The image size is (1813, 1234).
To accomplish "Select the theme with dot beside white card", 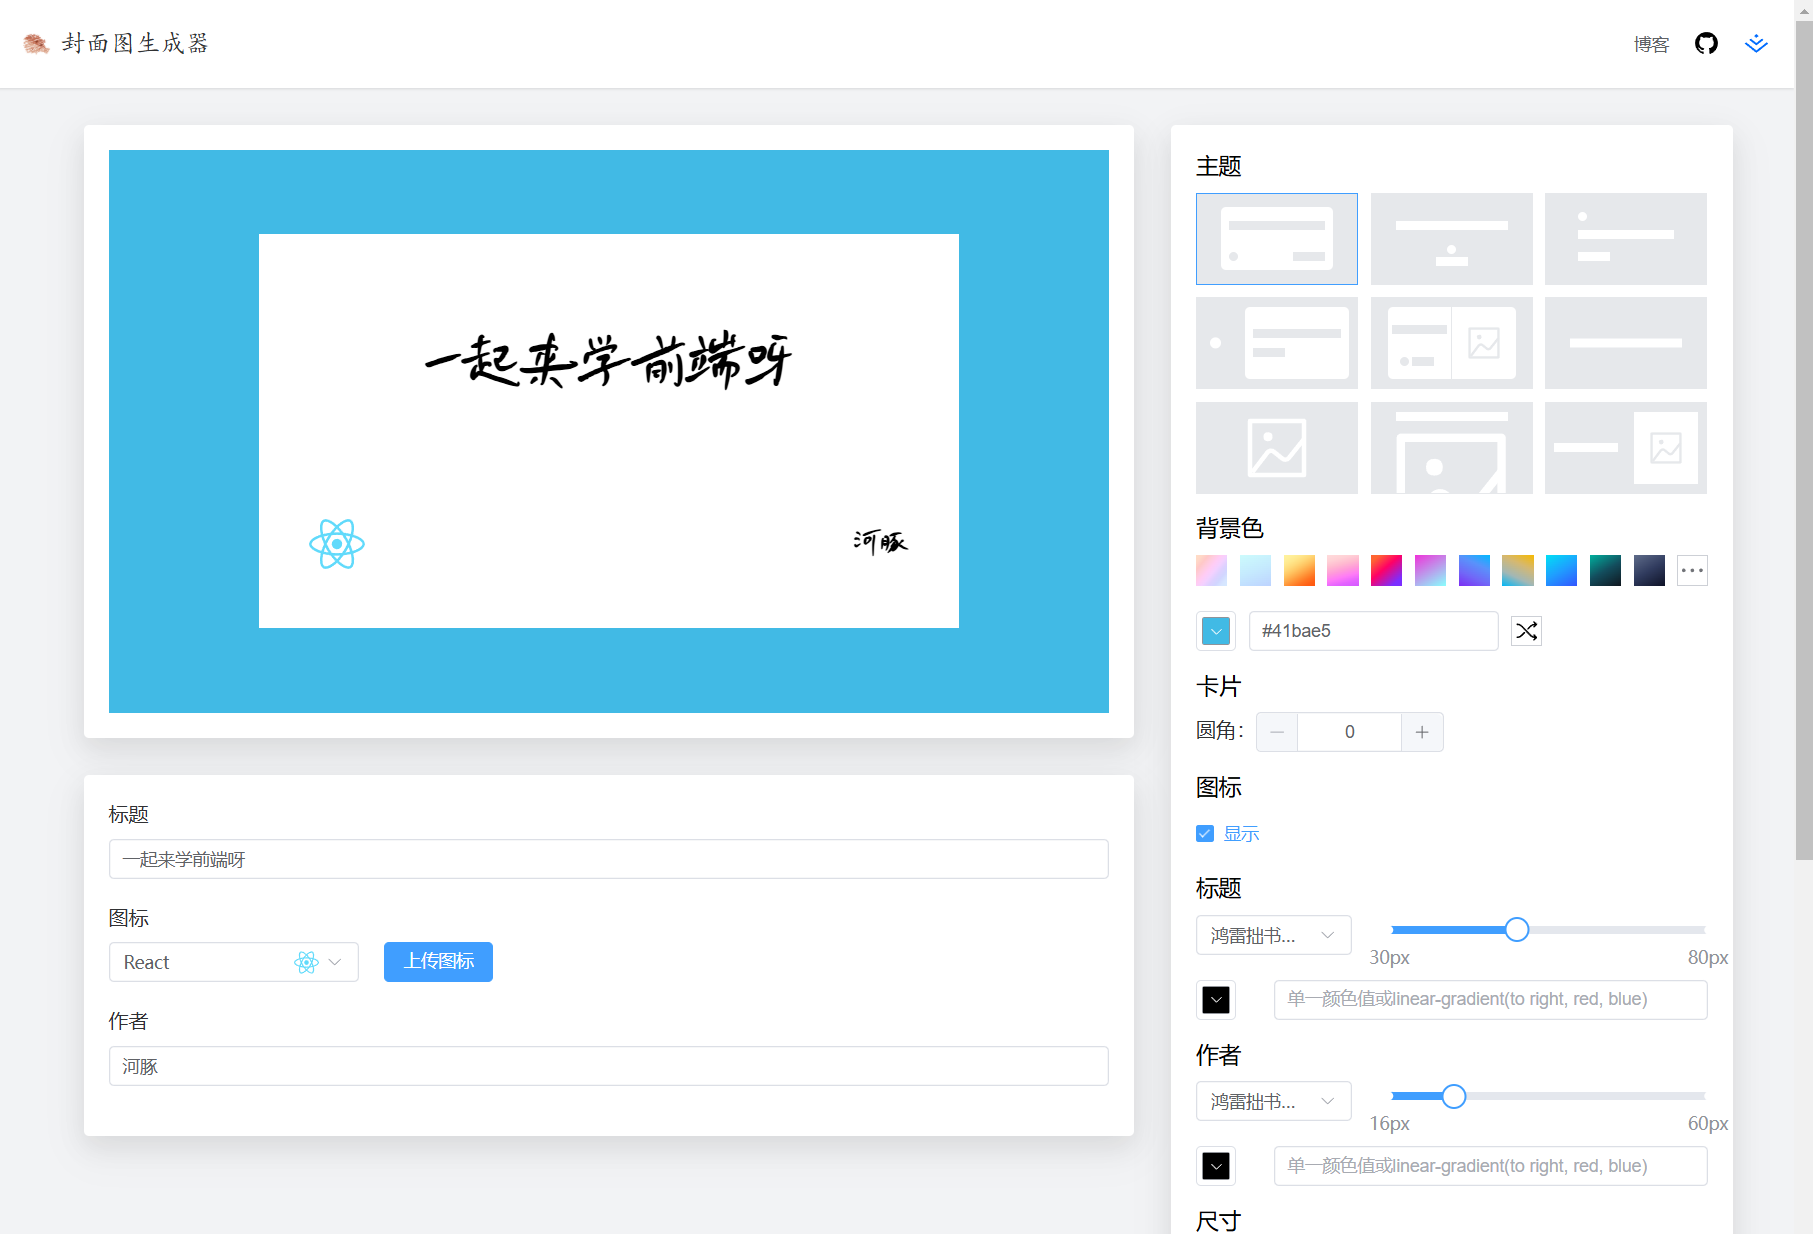I will point(1277,343).
